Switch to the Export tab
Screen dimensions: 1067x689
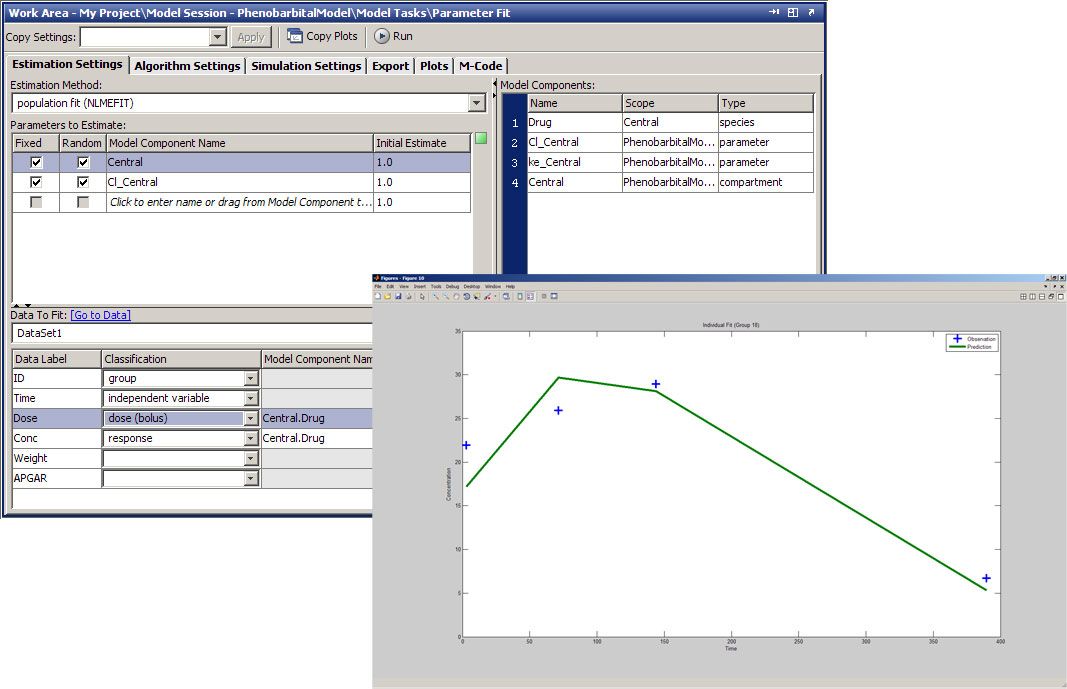391,66
